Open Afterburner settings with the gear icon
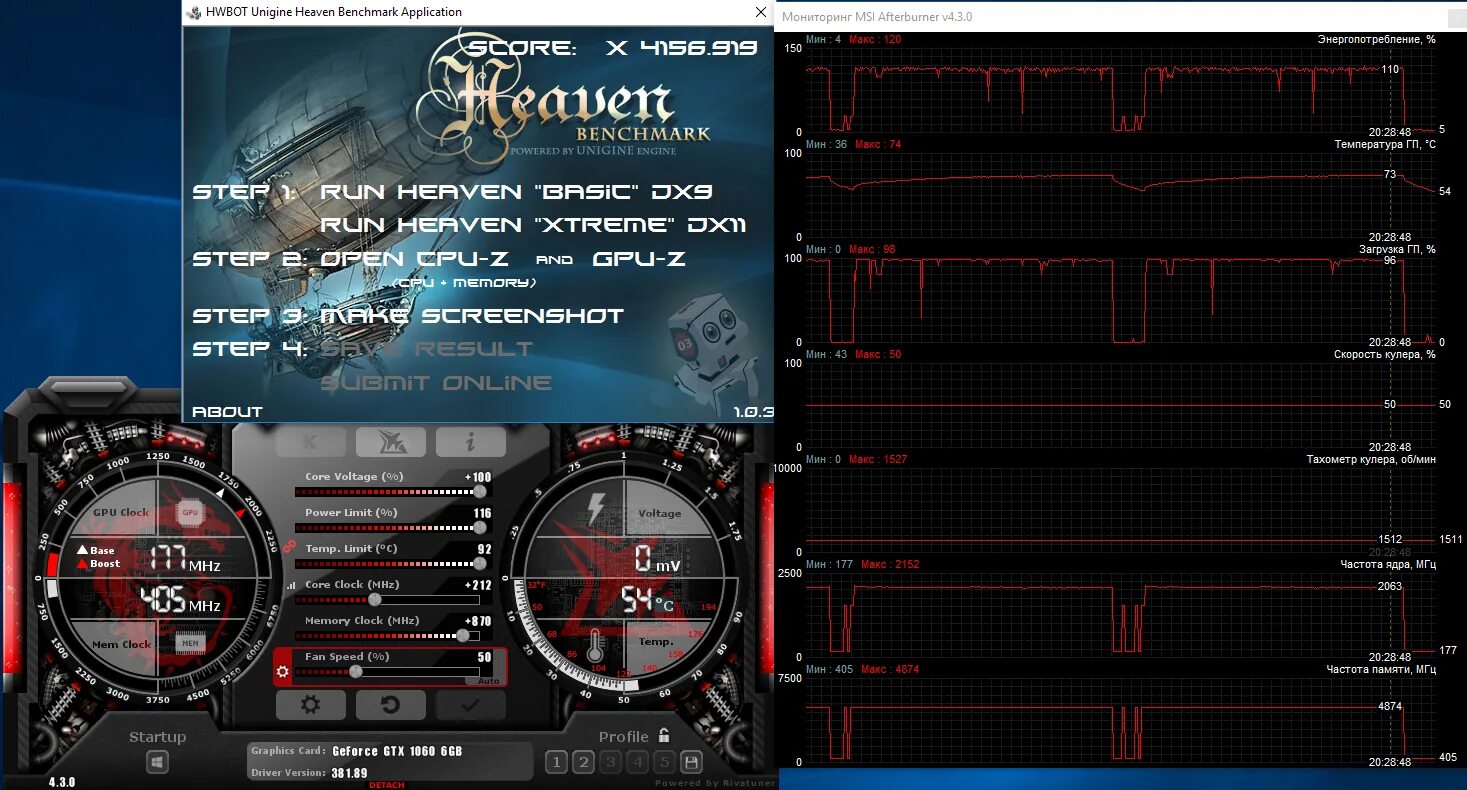The width and height of the screenshot is (1467, 790). [310, 704]
